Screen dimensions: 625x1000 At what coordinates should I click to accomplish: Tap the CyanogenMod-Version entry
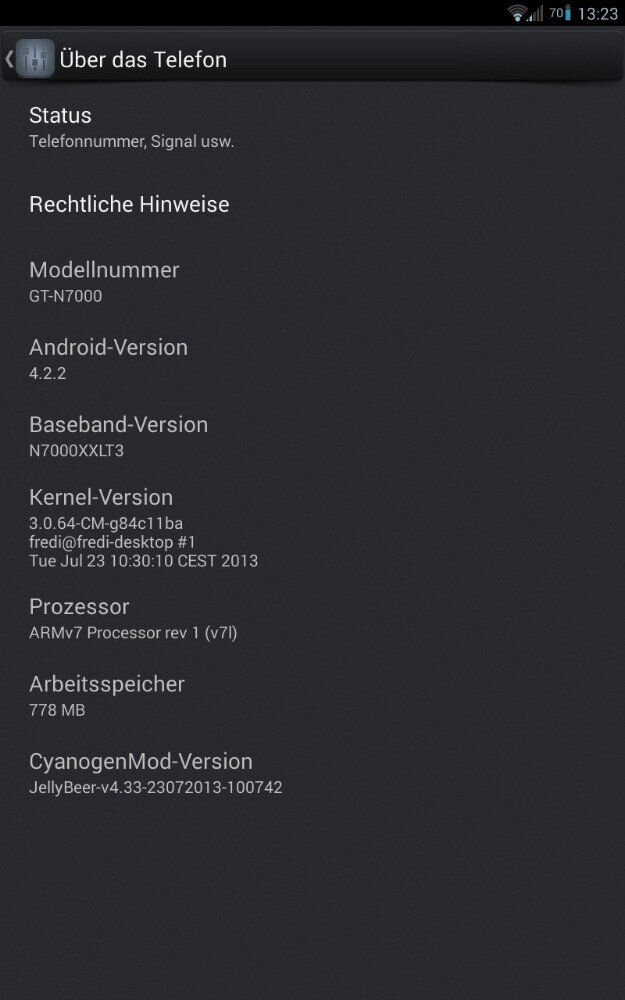coord(312,774)
